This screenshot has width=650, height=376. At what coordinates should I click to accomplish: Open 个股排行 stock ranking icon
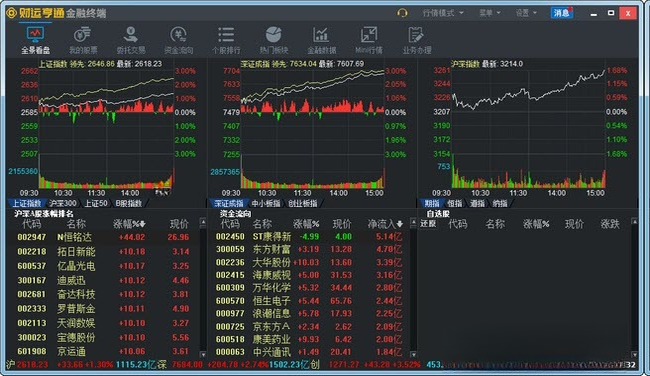[226, 40]
